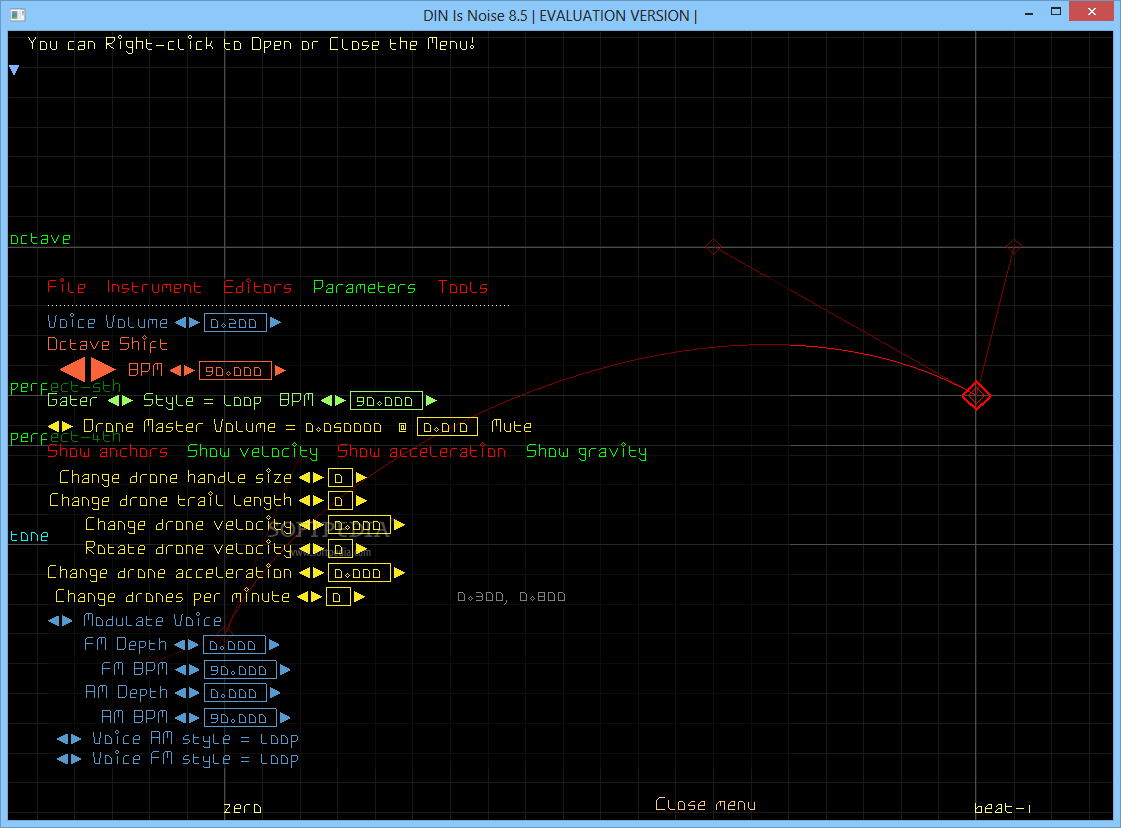
Task: Increase AM Depth with right arrow
Action: point(275,692)
